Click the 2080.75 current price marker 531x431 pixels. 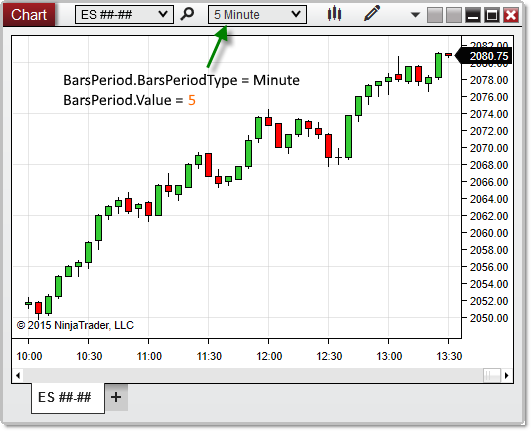(484, 56)
